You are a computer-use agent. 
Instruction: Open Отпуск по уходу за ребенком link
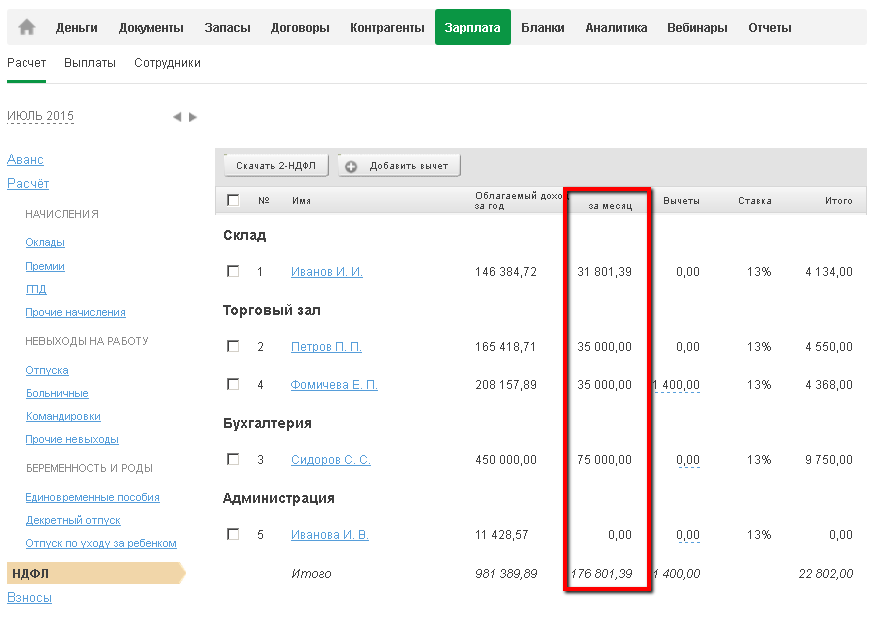click(x=101, y=543)
